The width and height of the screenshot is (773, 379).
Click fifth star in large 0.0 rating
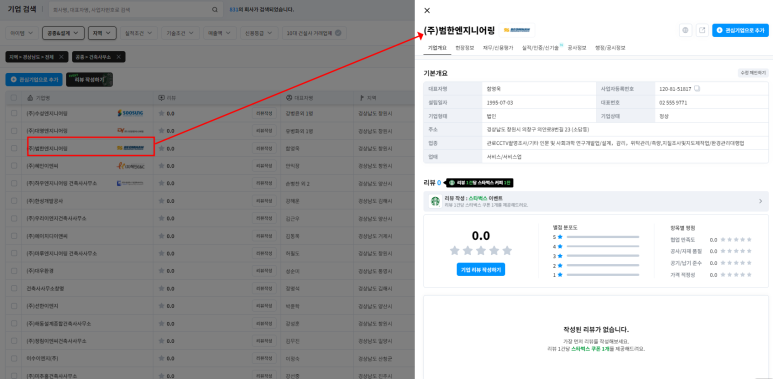507,250
